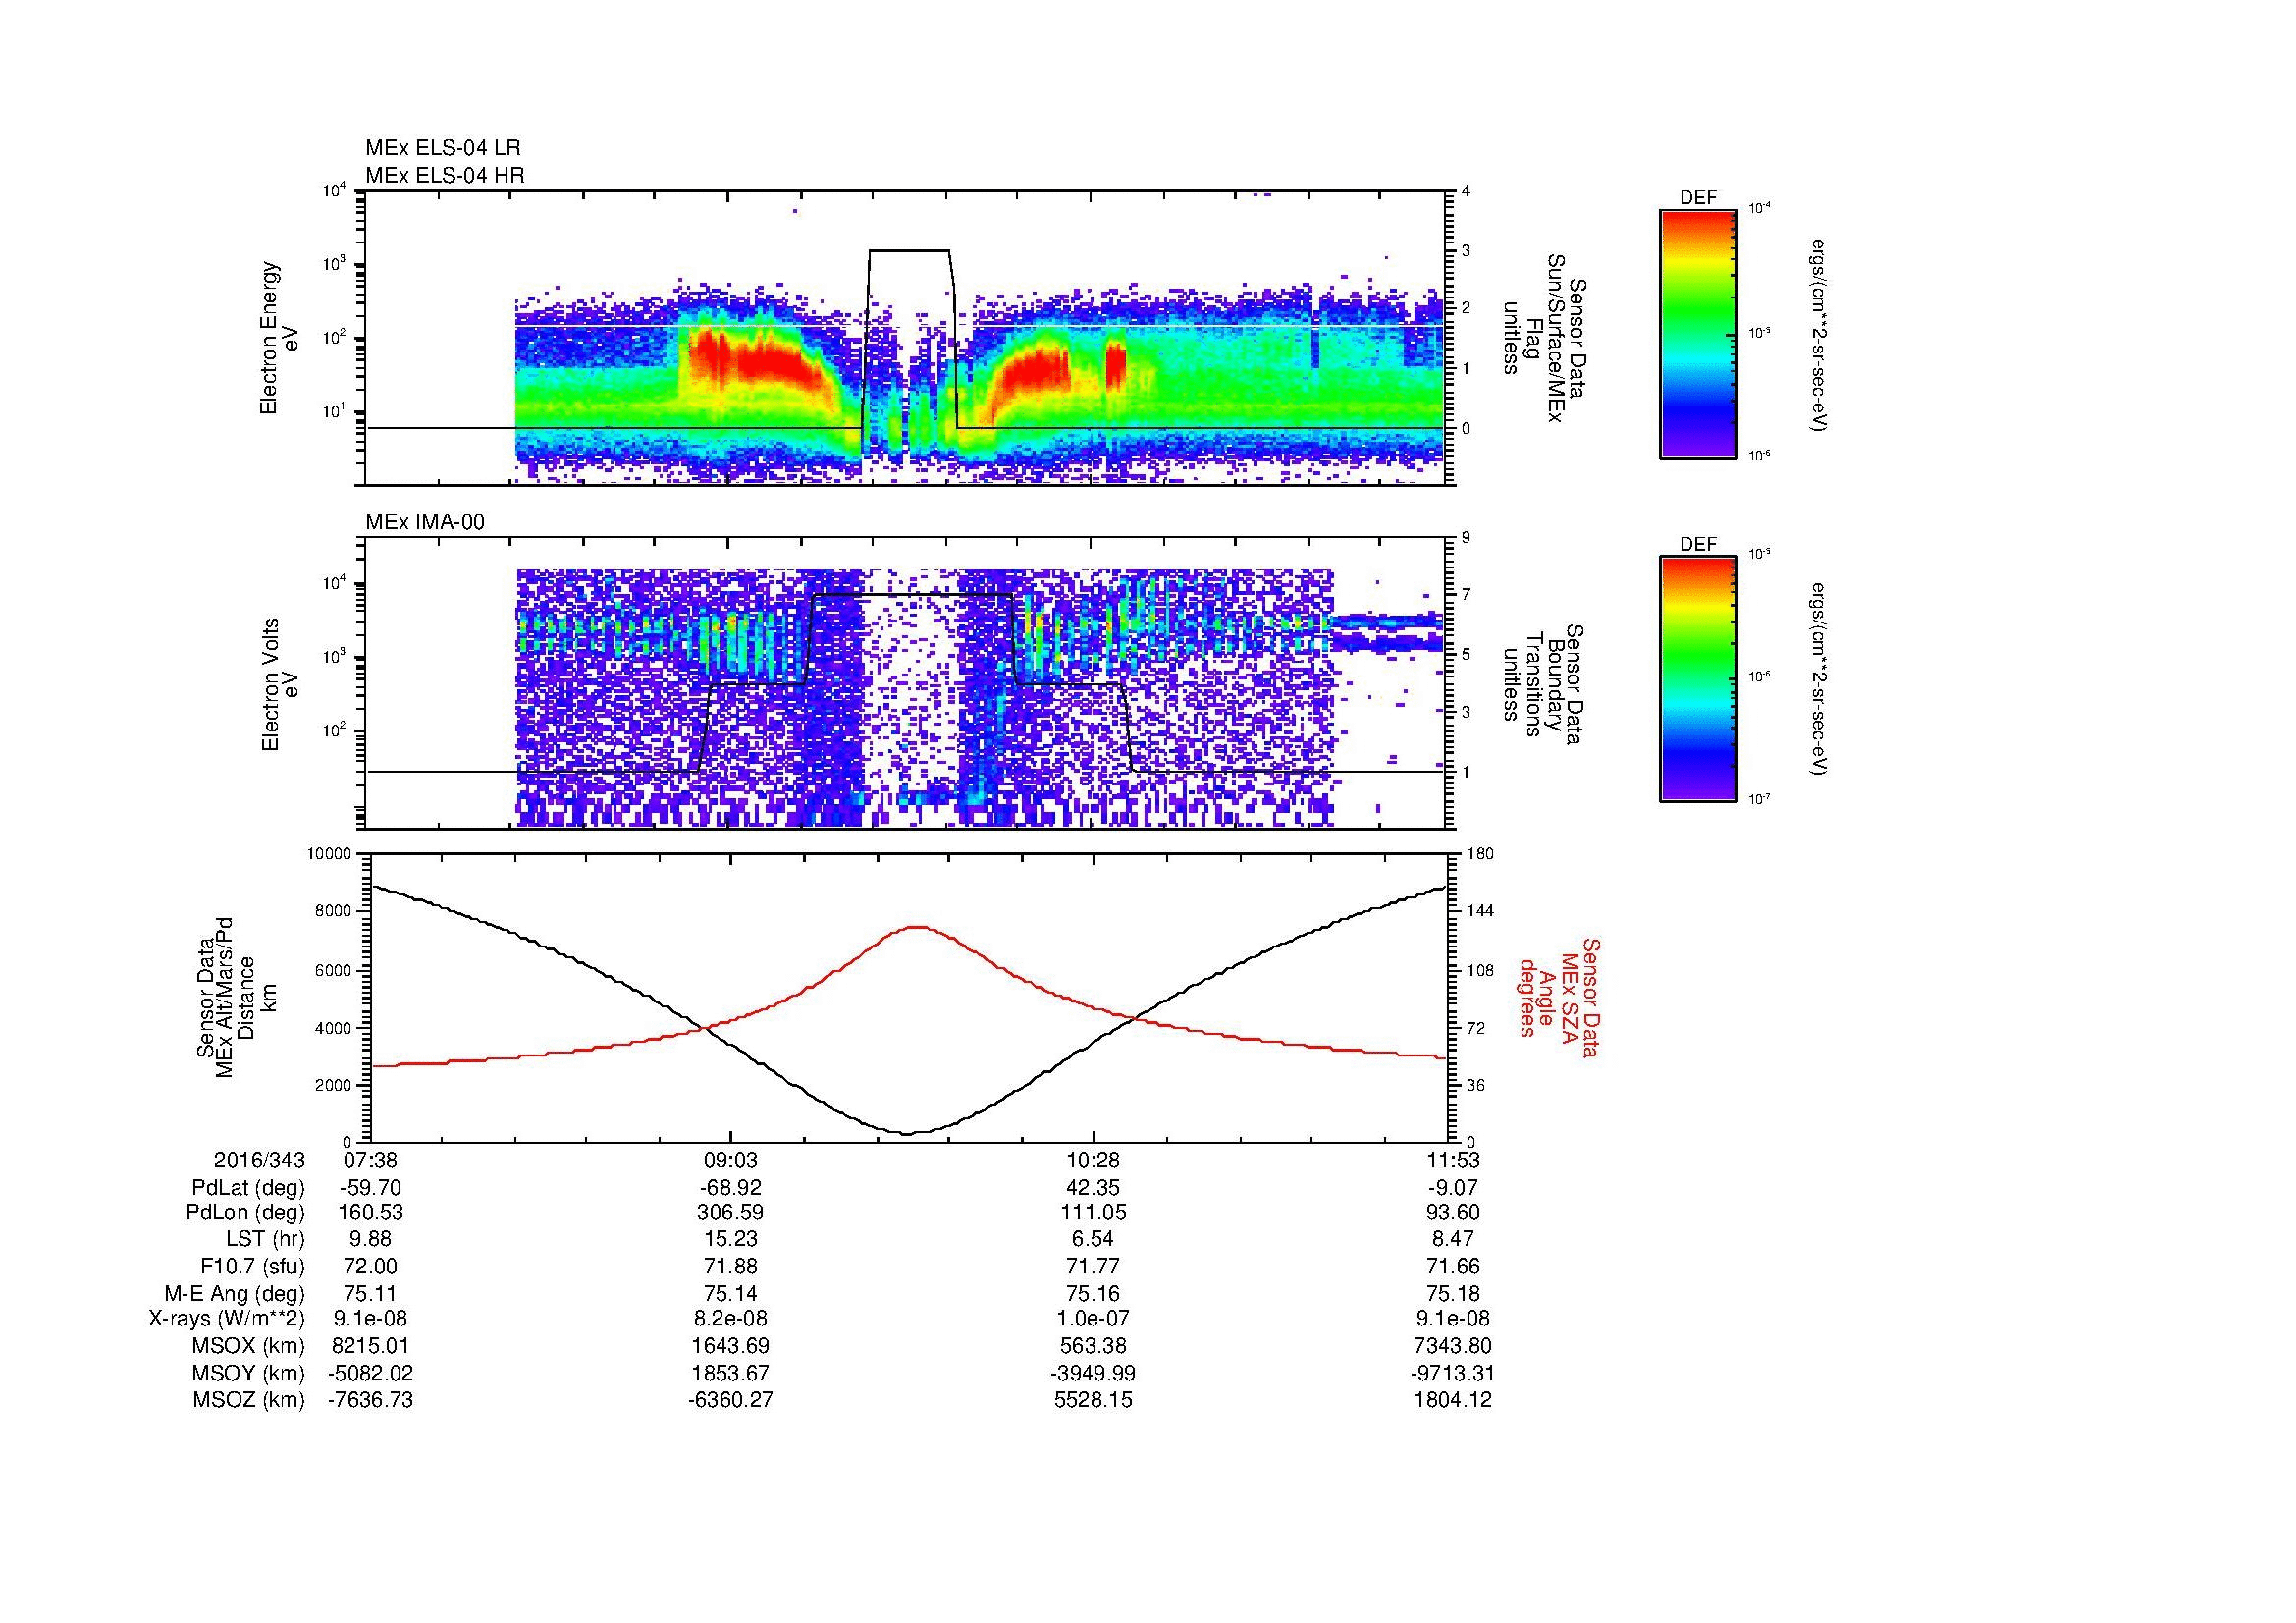Click PdLon value '111.05'
Image resolution: width=2296 pixels, height=1623 pixels.
(x=1093, y=1213)
